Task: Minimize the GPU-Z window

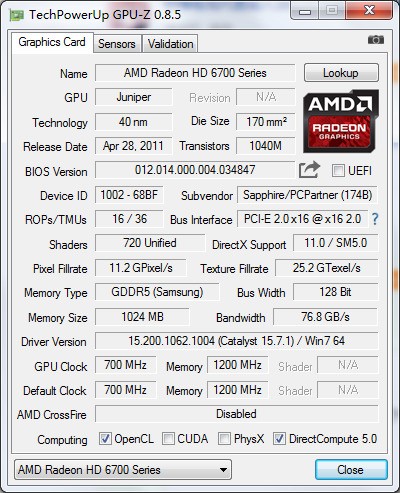Action: tap(305, 10)
